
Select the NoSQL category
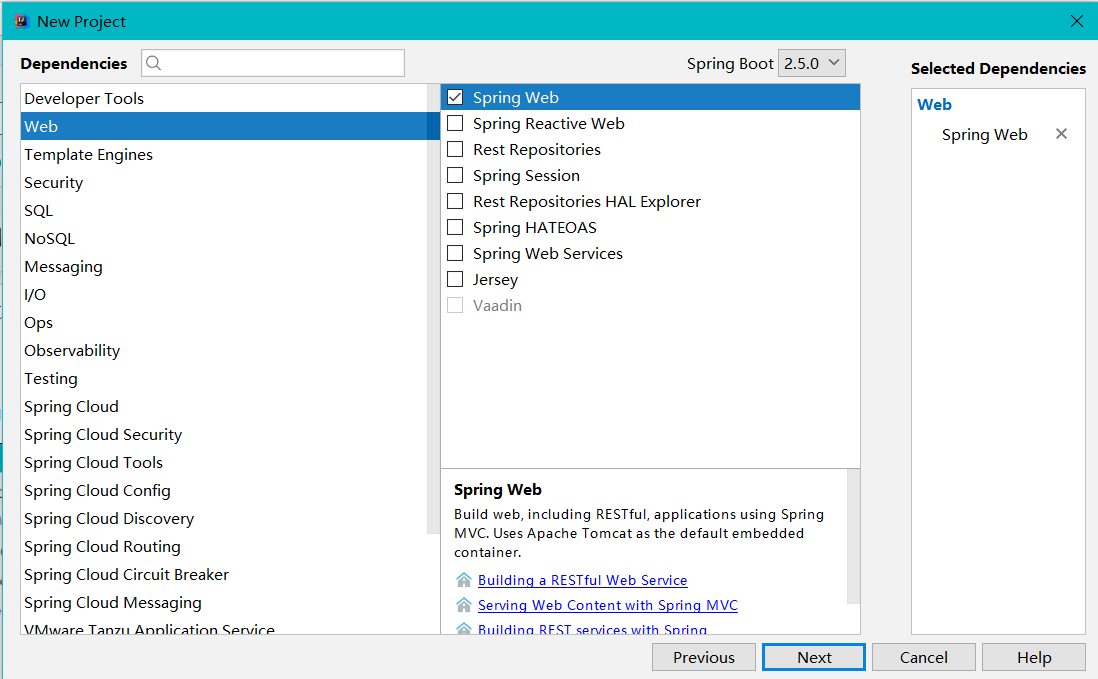tap(224, 238)
